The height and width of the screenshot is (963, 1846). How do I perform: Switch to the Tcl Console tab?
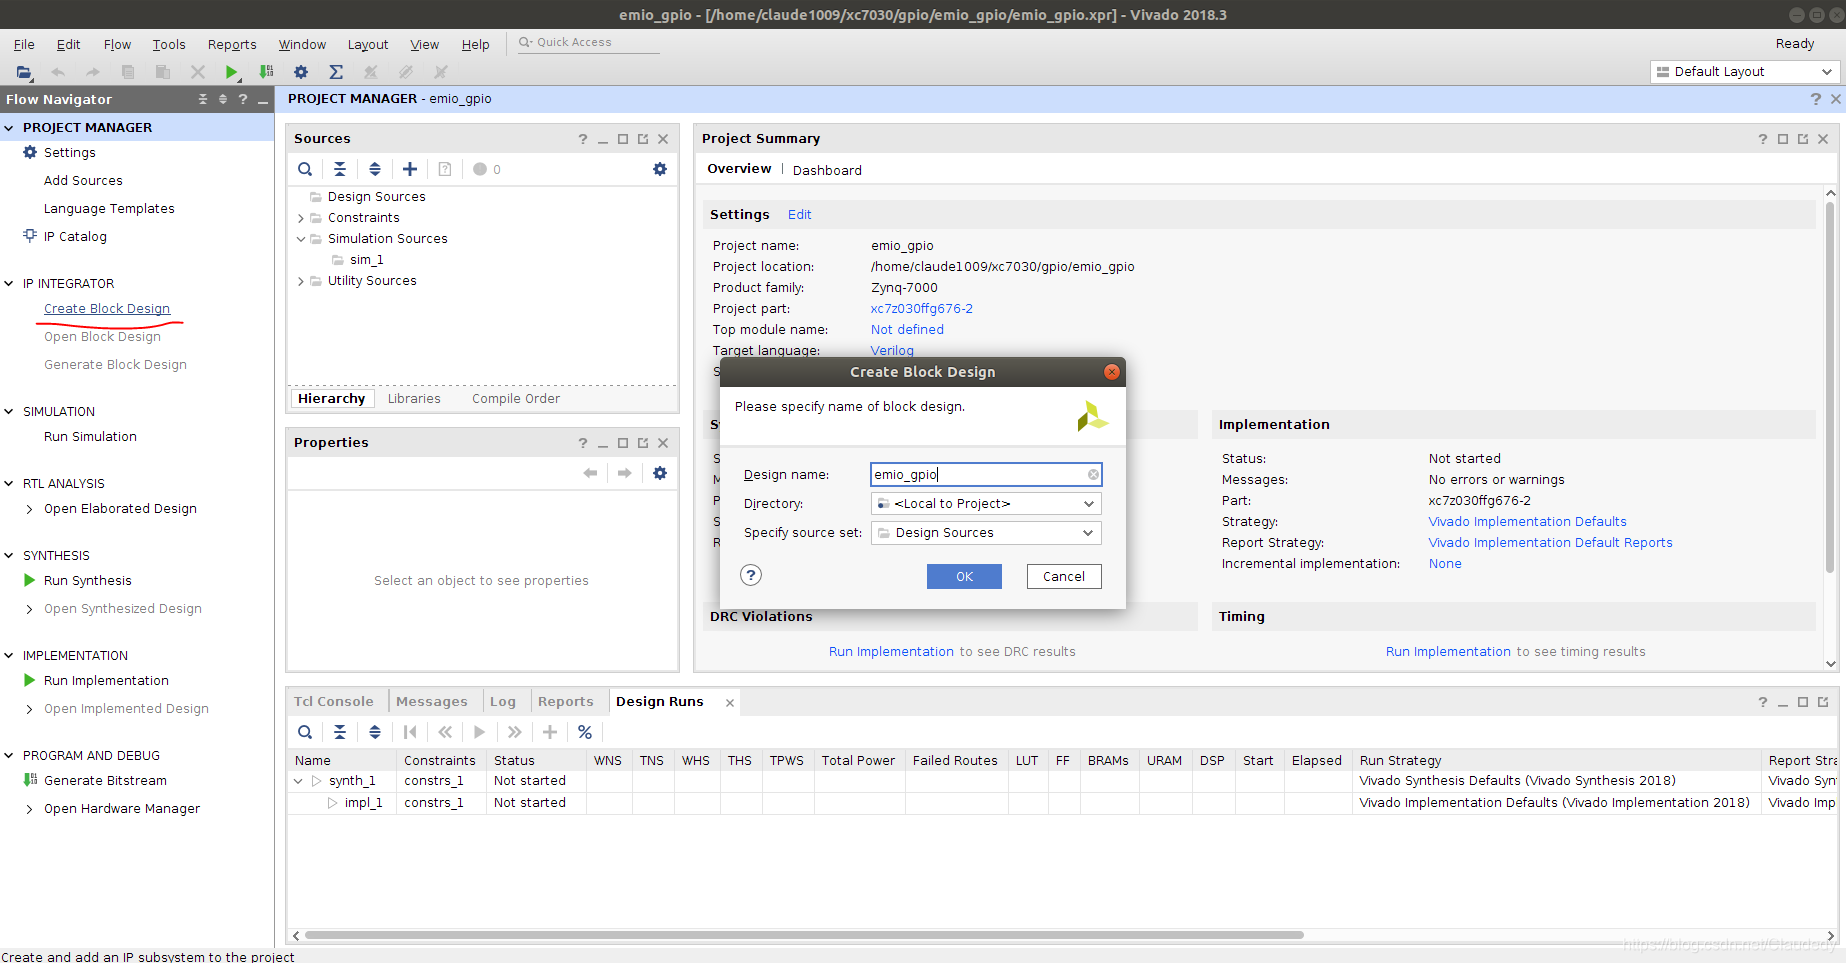tap(334, 702)
